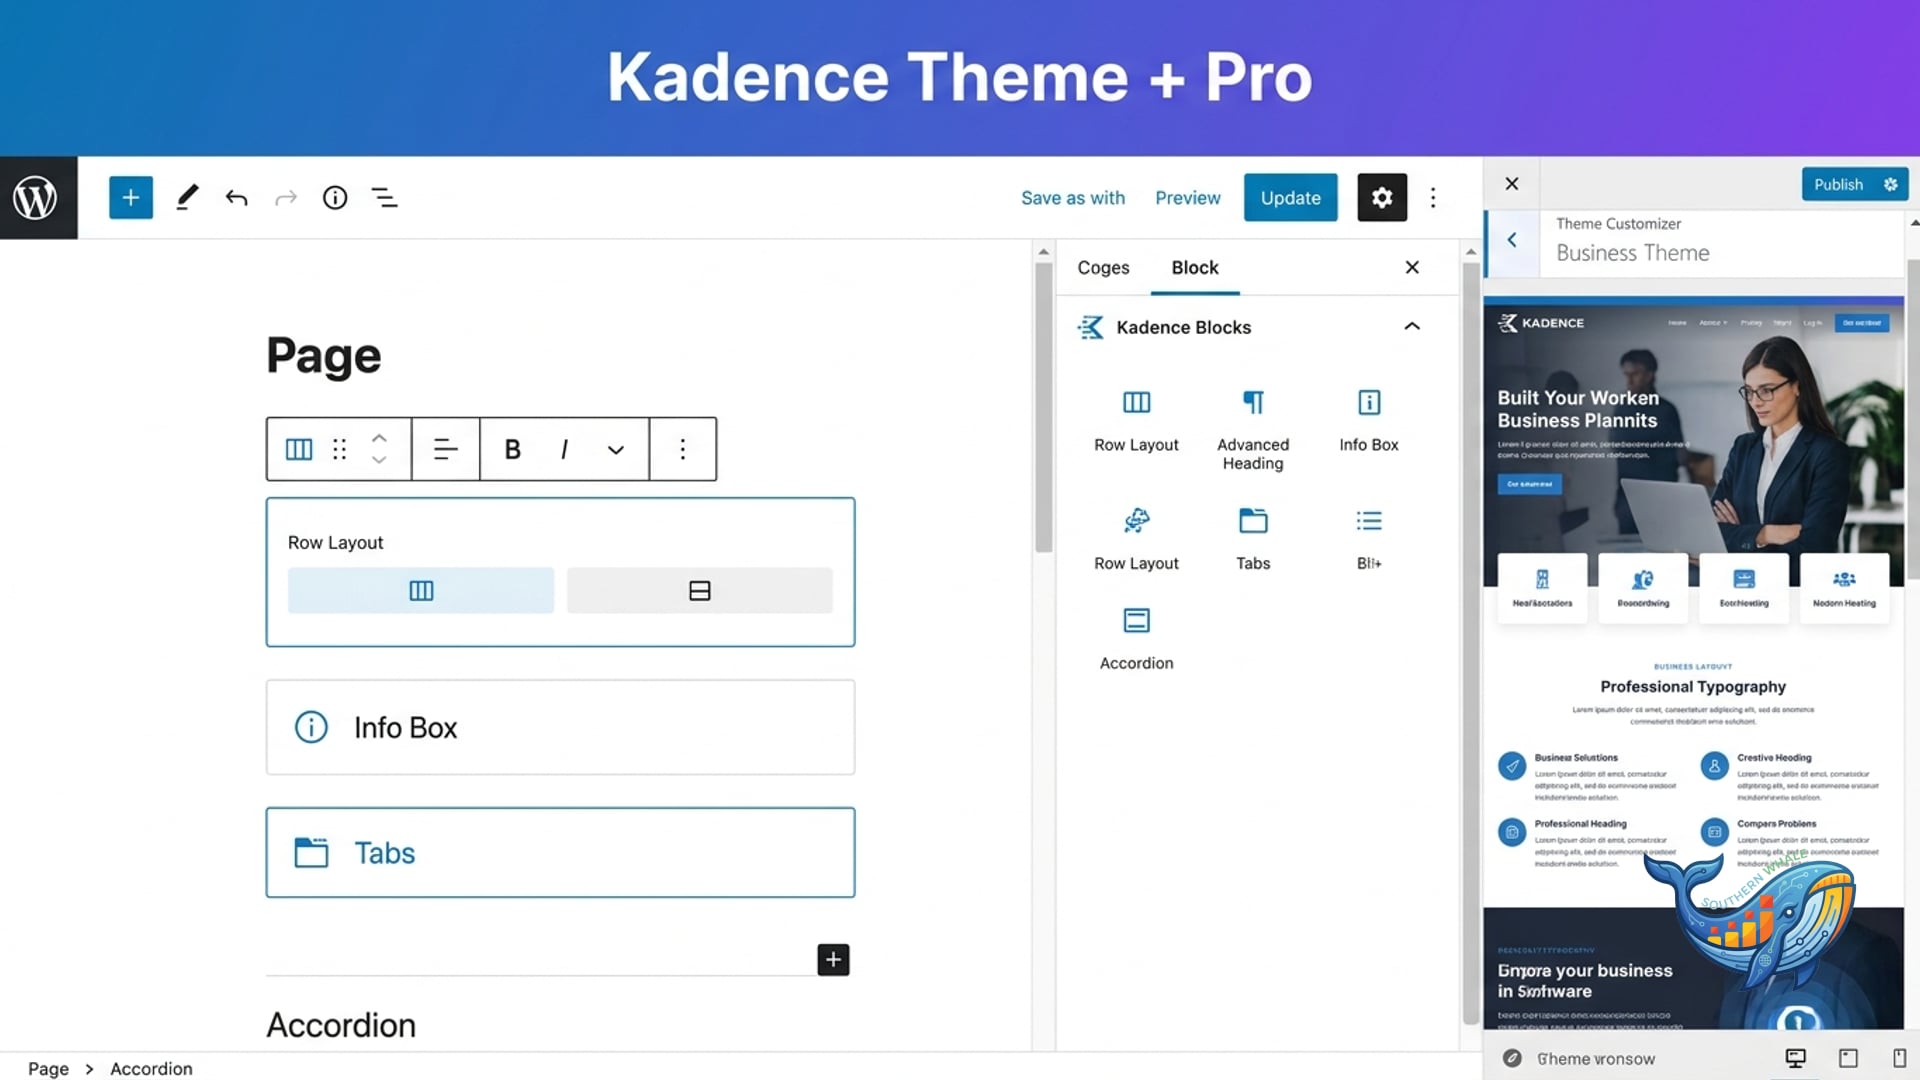Image resolution: width=1920 pixels, height=1080 pixels.
Task: Click the block sidebar vertical scrollbar
Action: 1470,643
